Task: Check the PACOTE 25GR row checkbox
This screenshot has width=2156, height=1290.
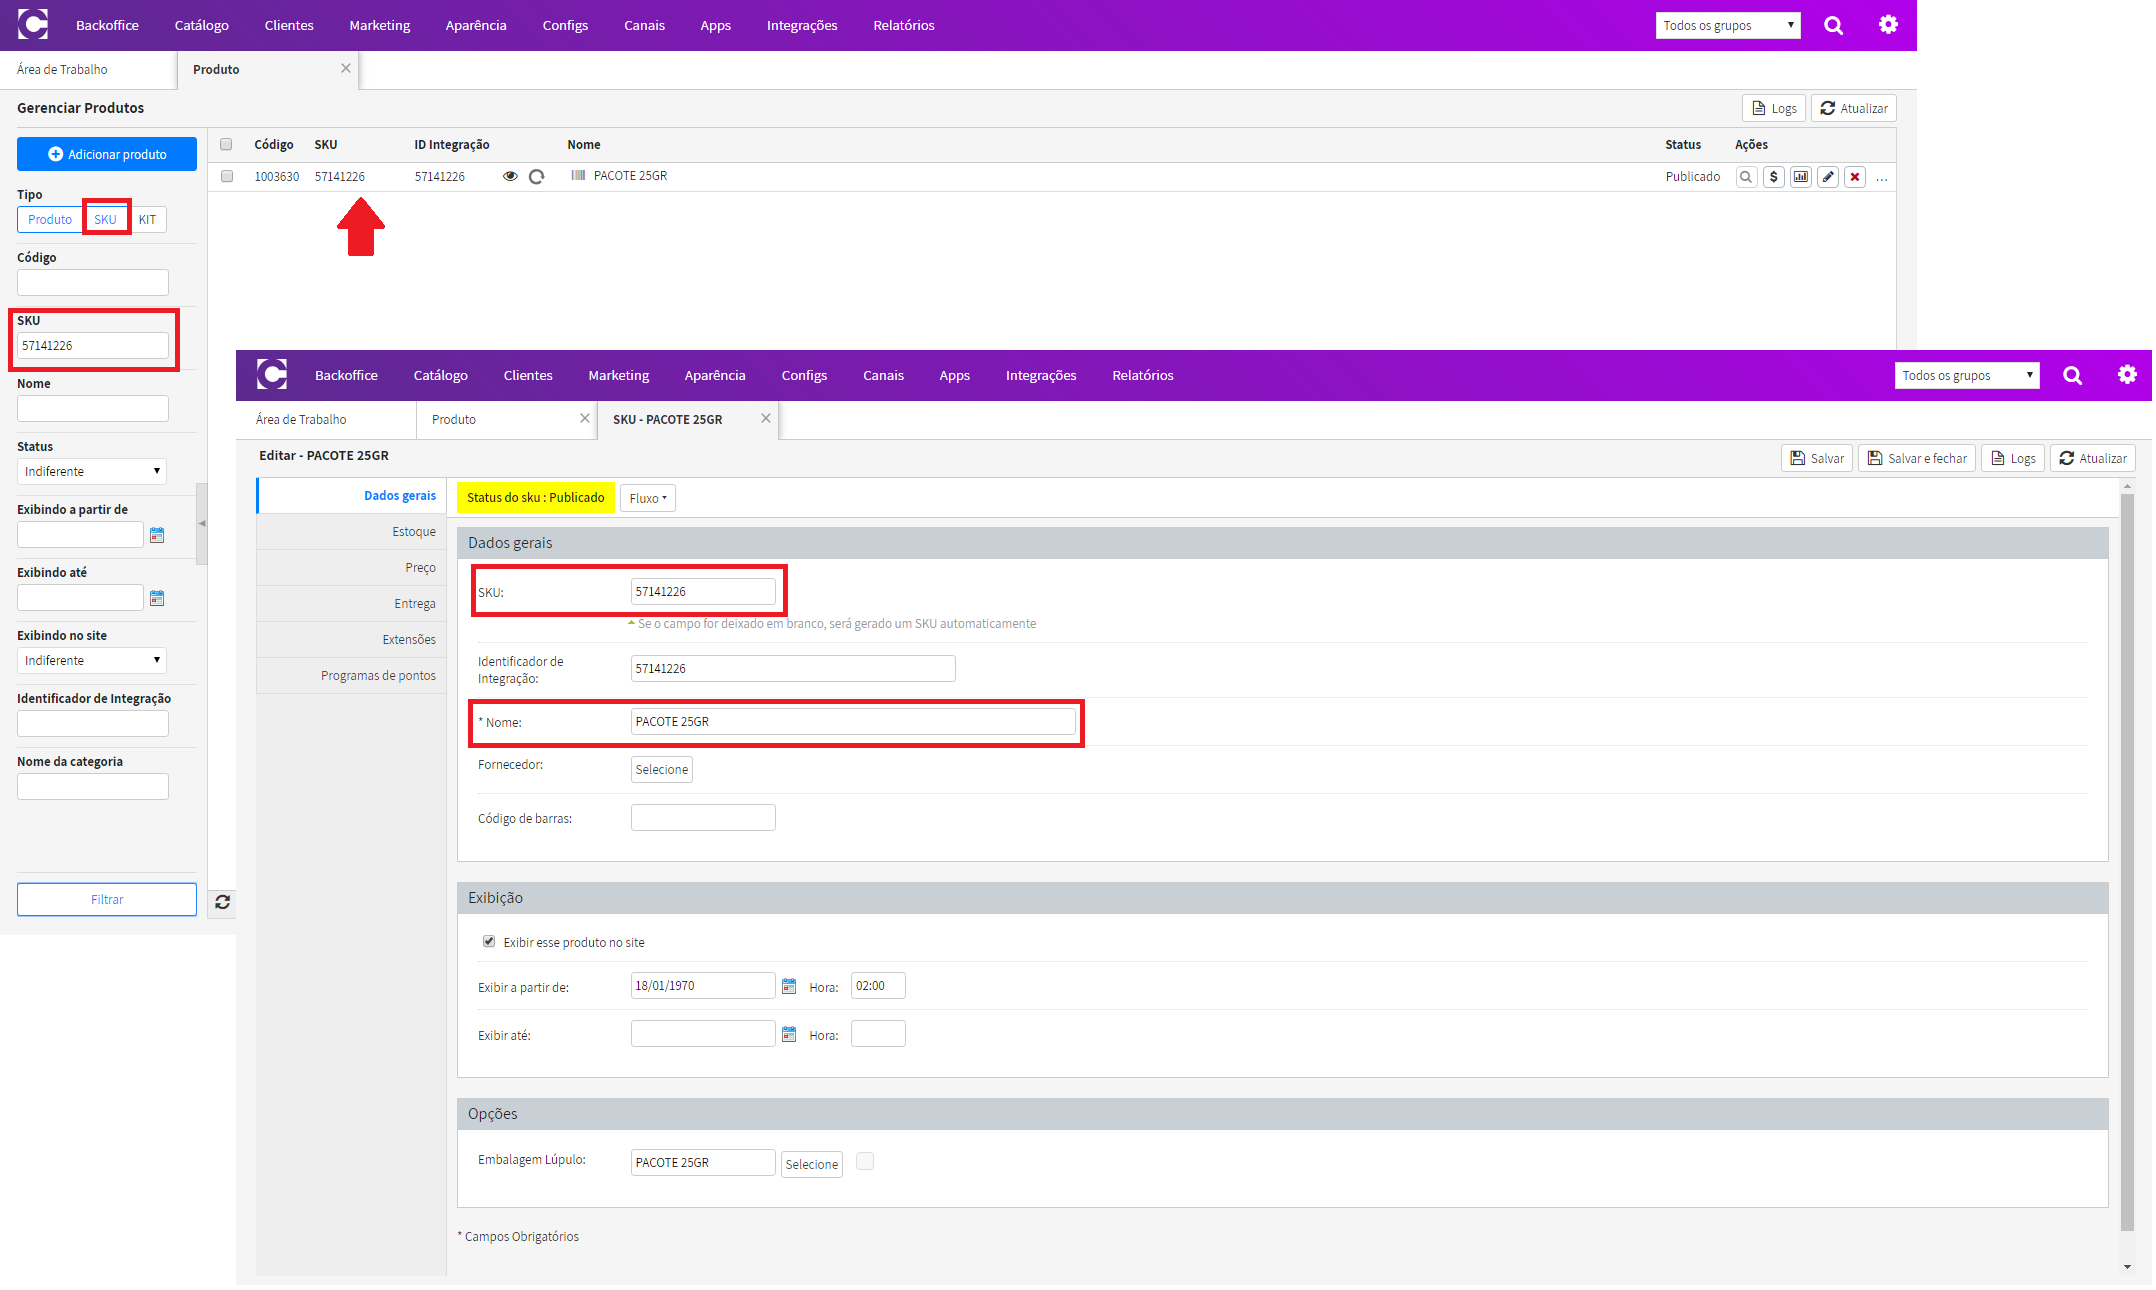Action: coord(227,176)
